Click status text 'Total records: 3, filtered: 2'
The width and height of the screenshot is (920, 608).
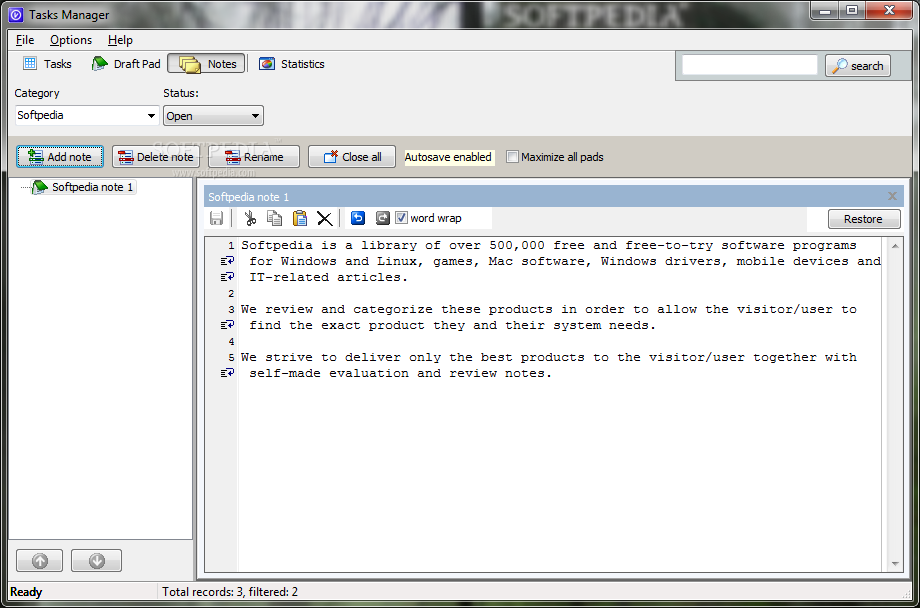click(x=230, y=592)
